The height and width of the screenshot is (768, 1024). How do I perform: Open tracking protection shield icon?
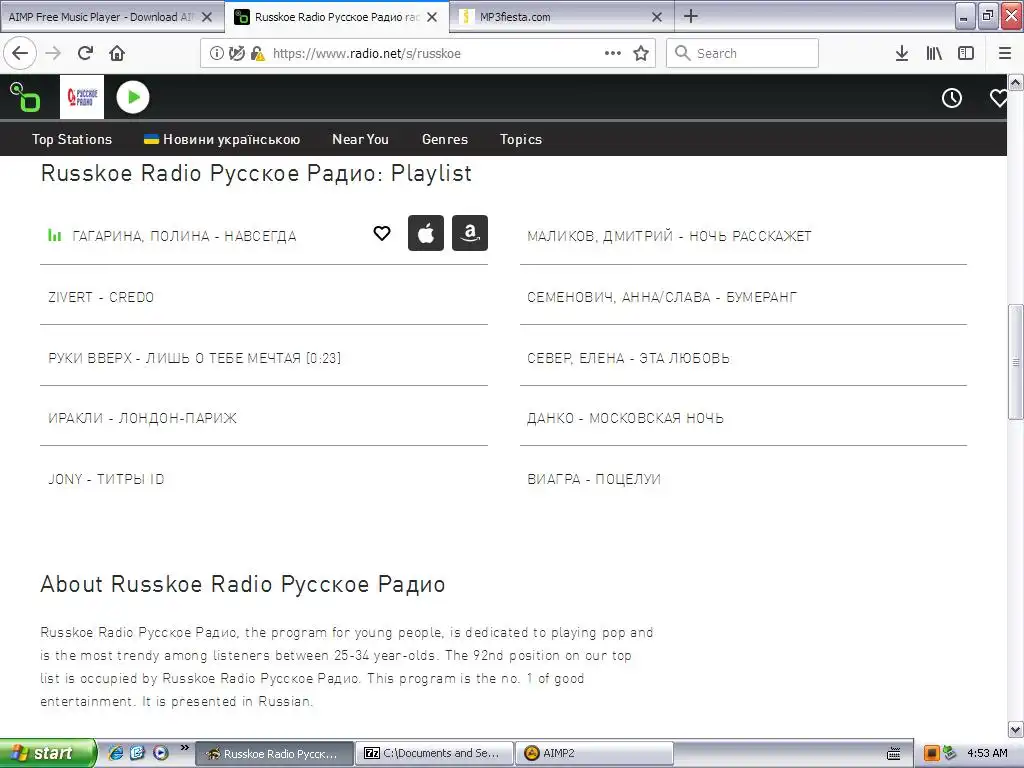coord(236,54)
